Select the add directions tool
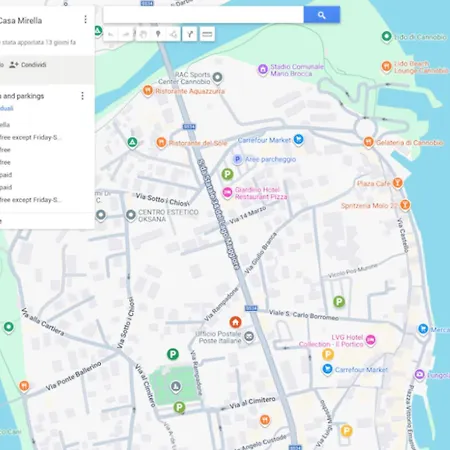Viewport: 450px width, 450px height. click(190, 34)
